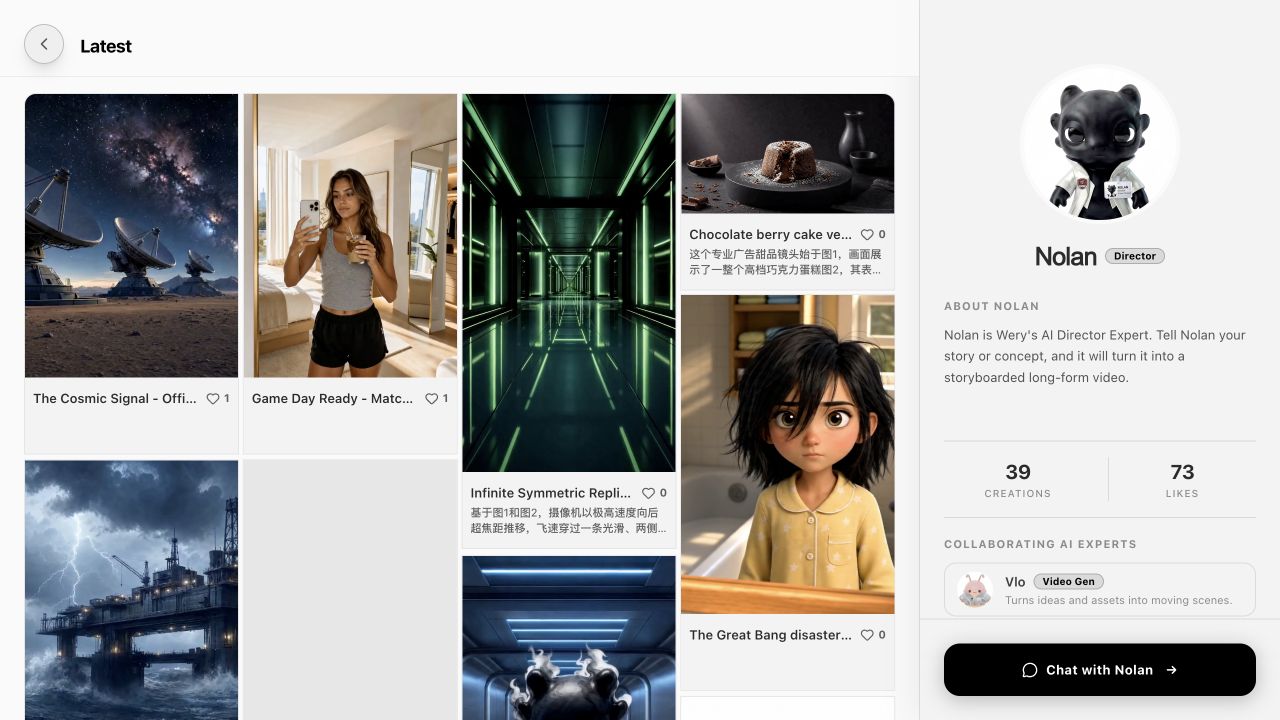Open Game Day Ready - Matc... title
Viewport: 1280px width, 720px height.
333,399
